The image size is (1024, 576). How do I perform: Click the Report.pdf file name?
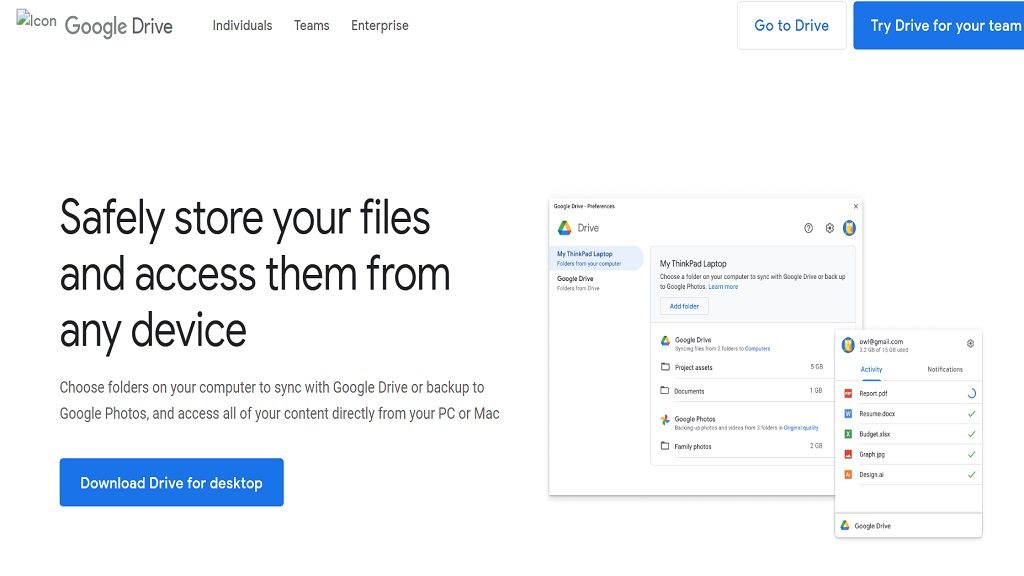(873, 394)
